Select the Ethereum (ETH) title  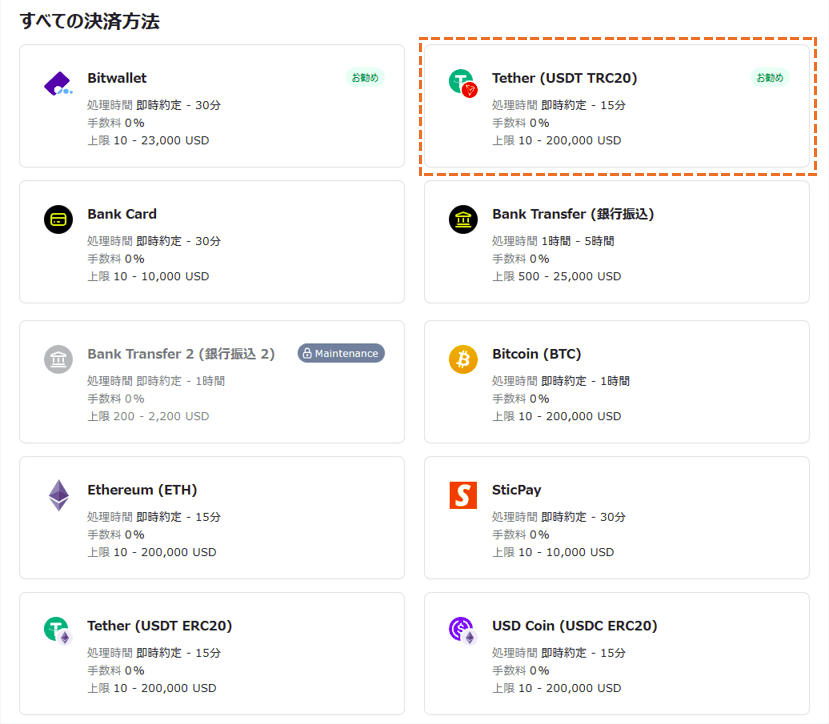142,490
